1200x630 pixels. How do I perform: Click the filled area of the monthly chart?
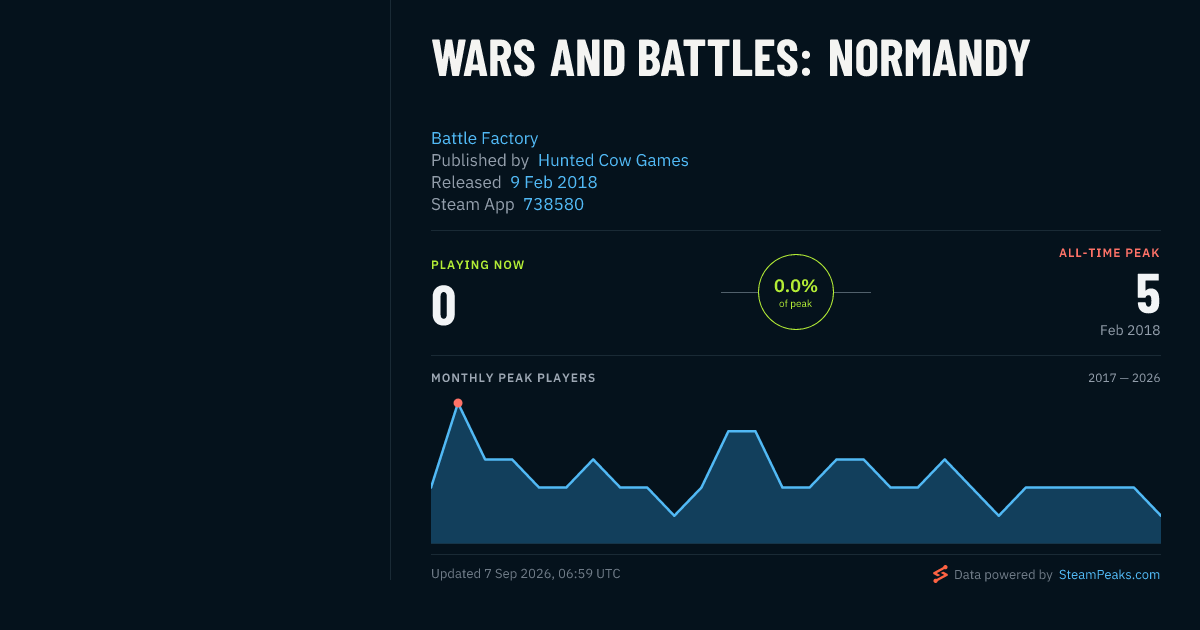click(796, 515)
